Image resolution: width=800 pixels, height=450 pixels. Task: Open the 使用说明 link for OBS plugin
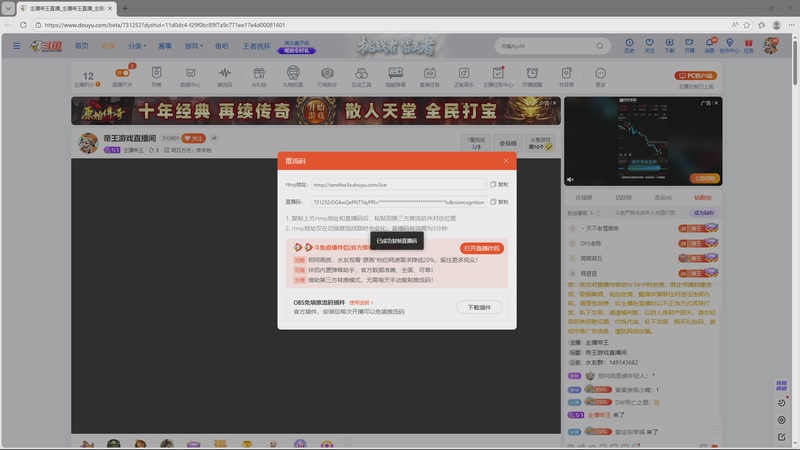pyautogui.click(x=361, y=303)
